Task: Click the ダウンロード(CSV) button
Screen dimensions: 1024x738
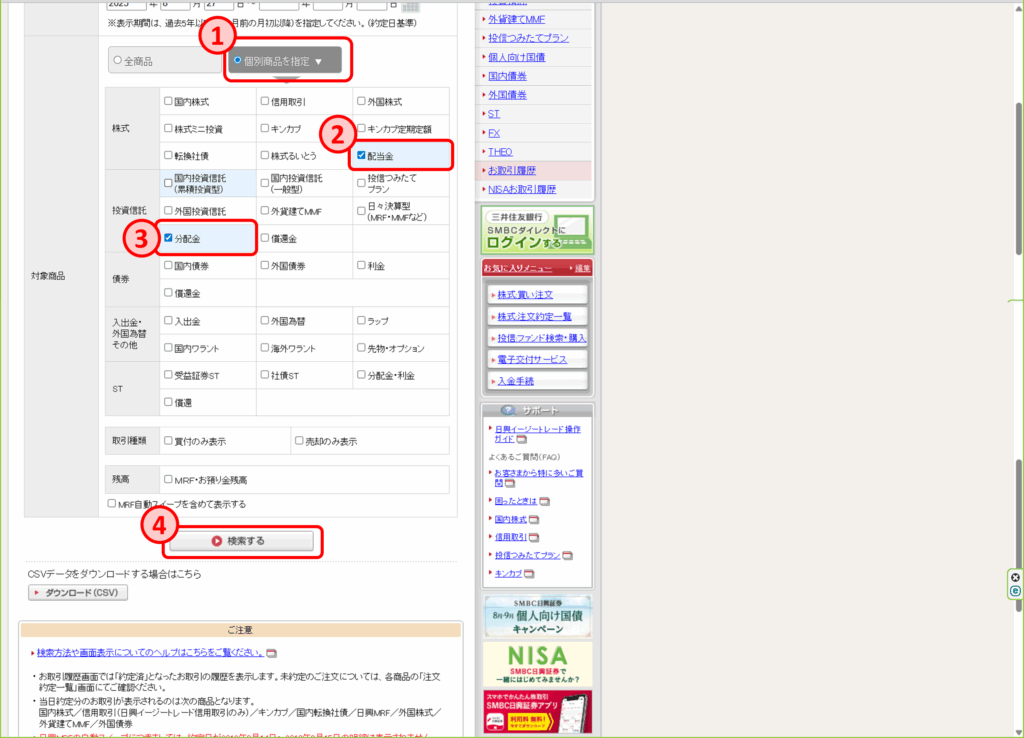Action: pyautogui.click(x=78, y=593)
